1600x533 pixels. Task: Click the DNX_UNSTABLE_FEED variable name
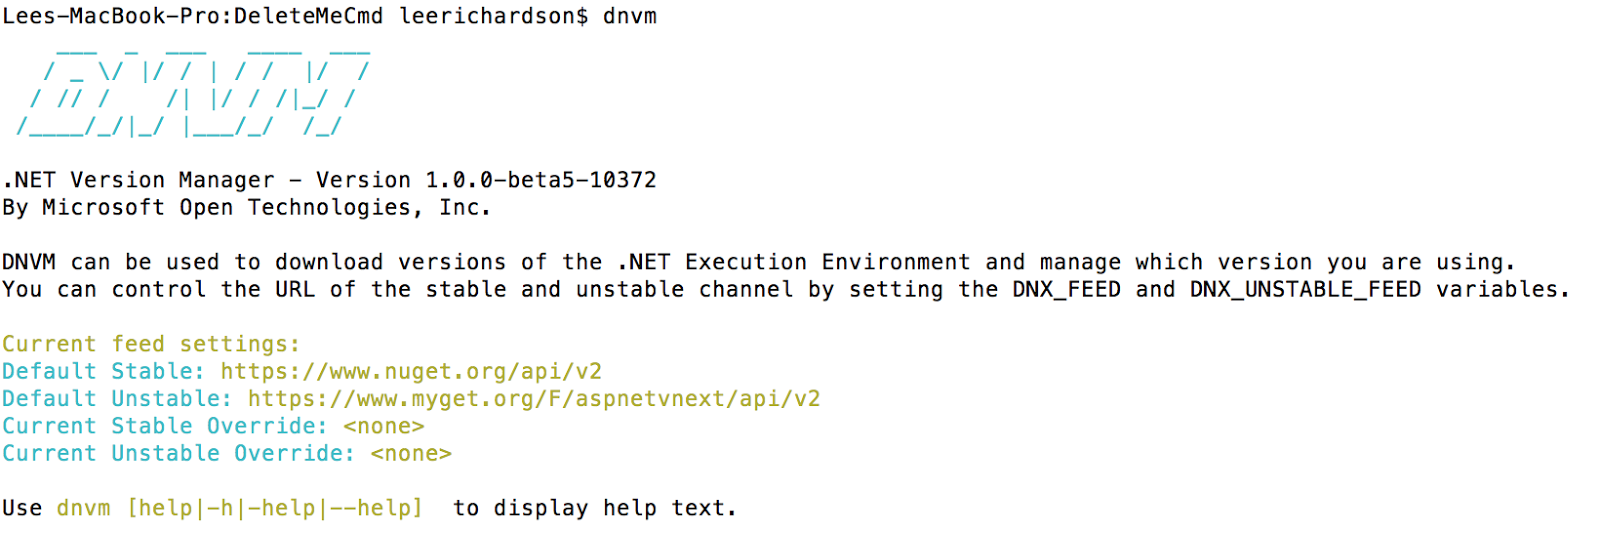point(1305,290)
